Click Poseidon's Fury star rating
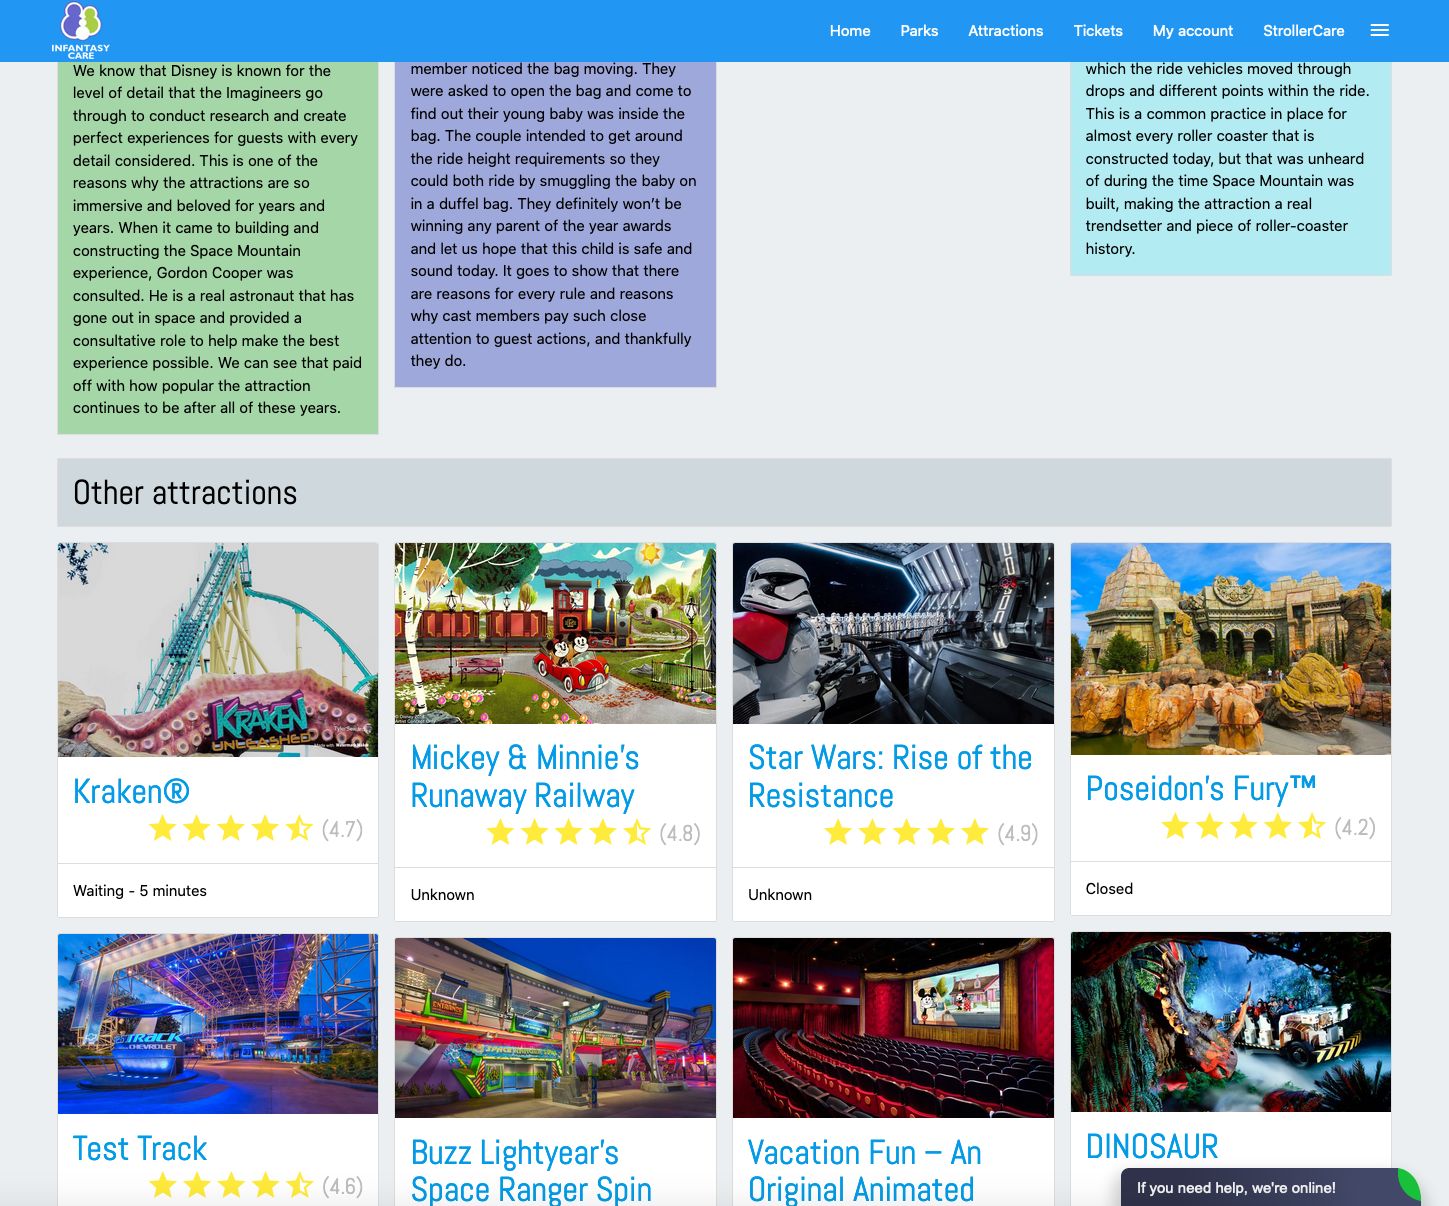The height and width of the screenshot is (1206, 1449). [x=1243, y=827]
